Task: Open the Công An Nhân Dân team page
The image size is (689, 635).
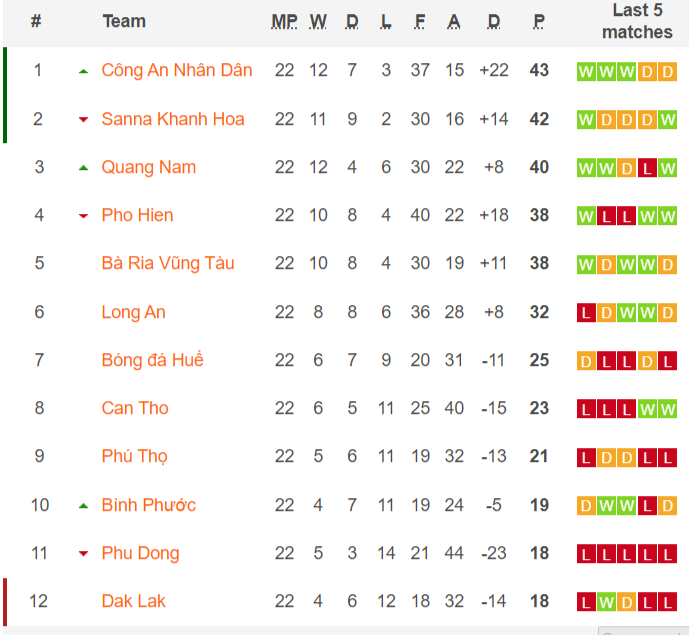Action: (x=176, y=70)
